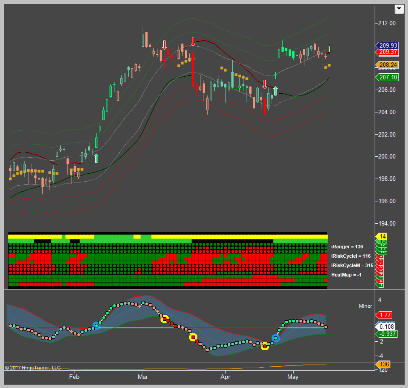Click the white 0.108 oscillator value marker
Screen dimensions: 408x388
(386, 326)
